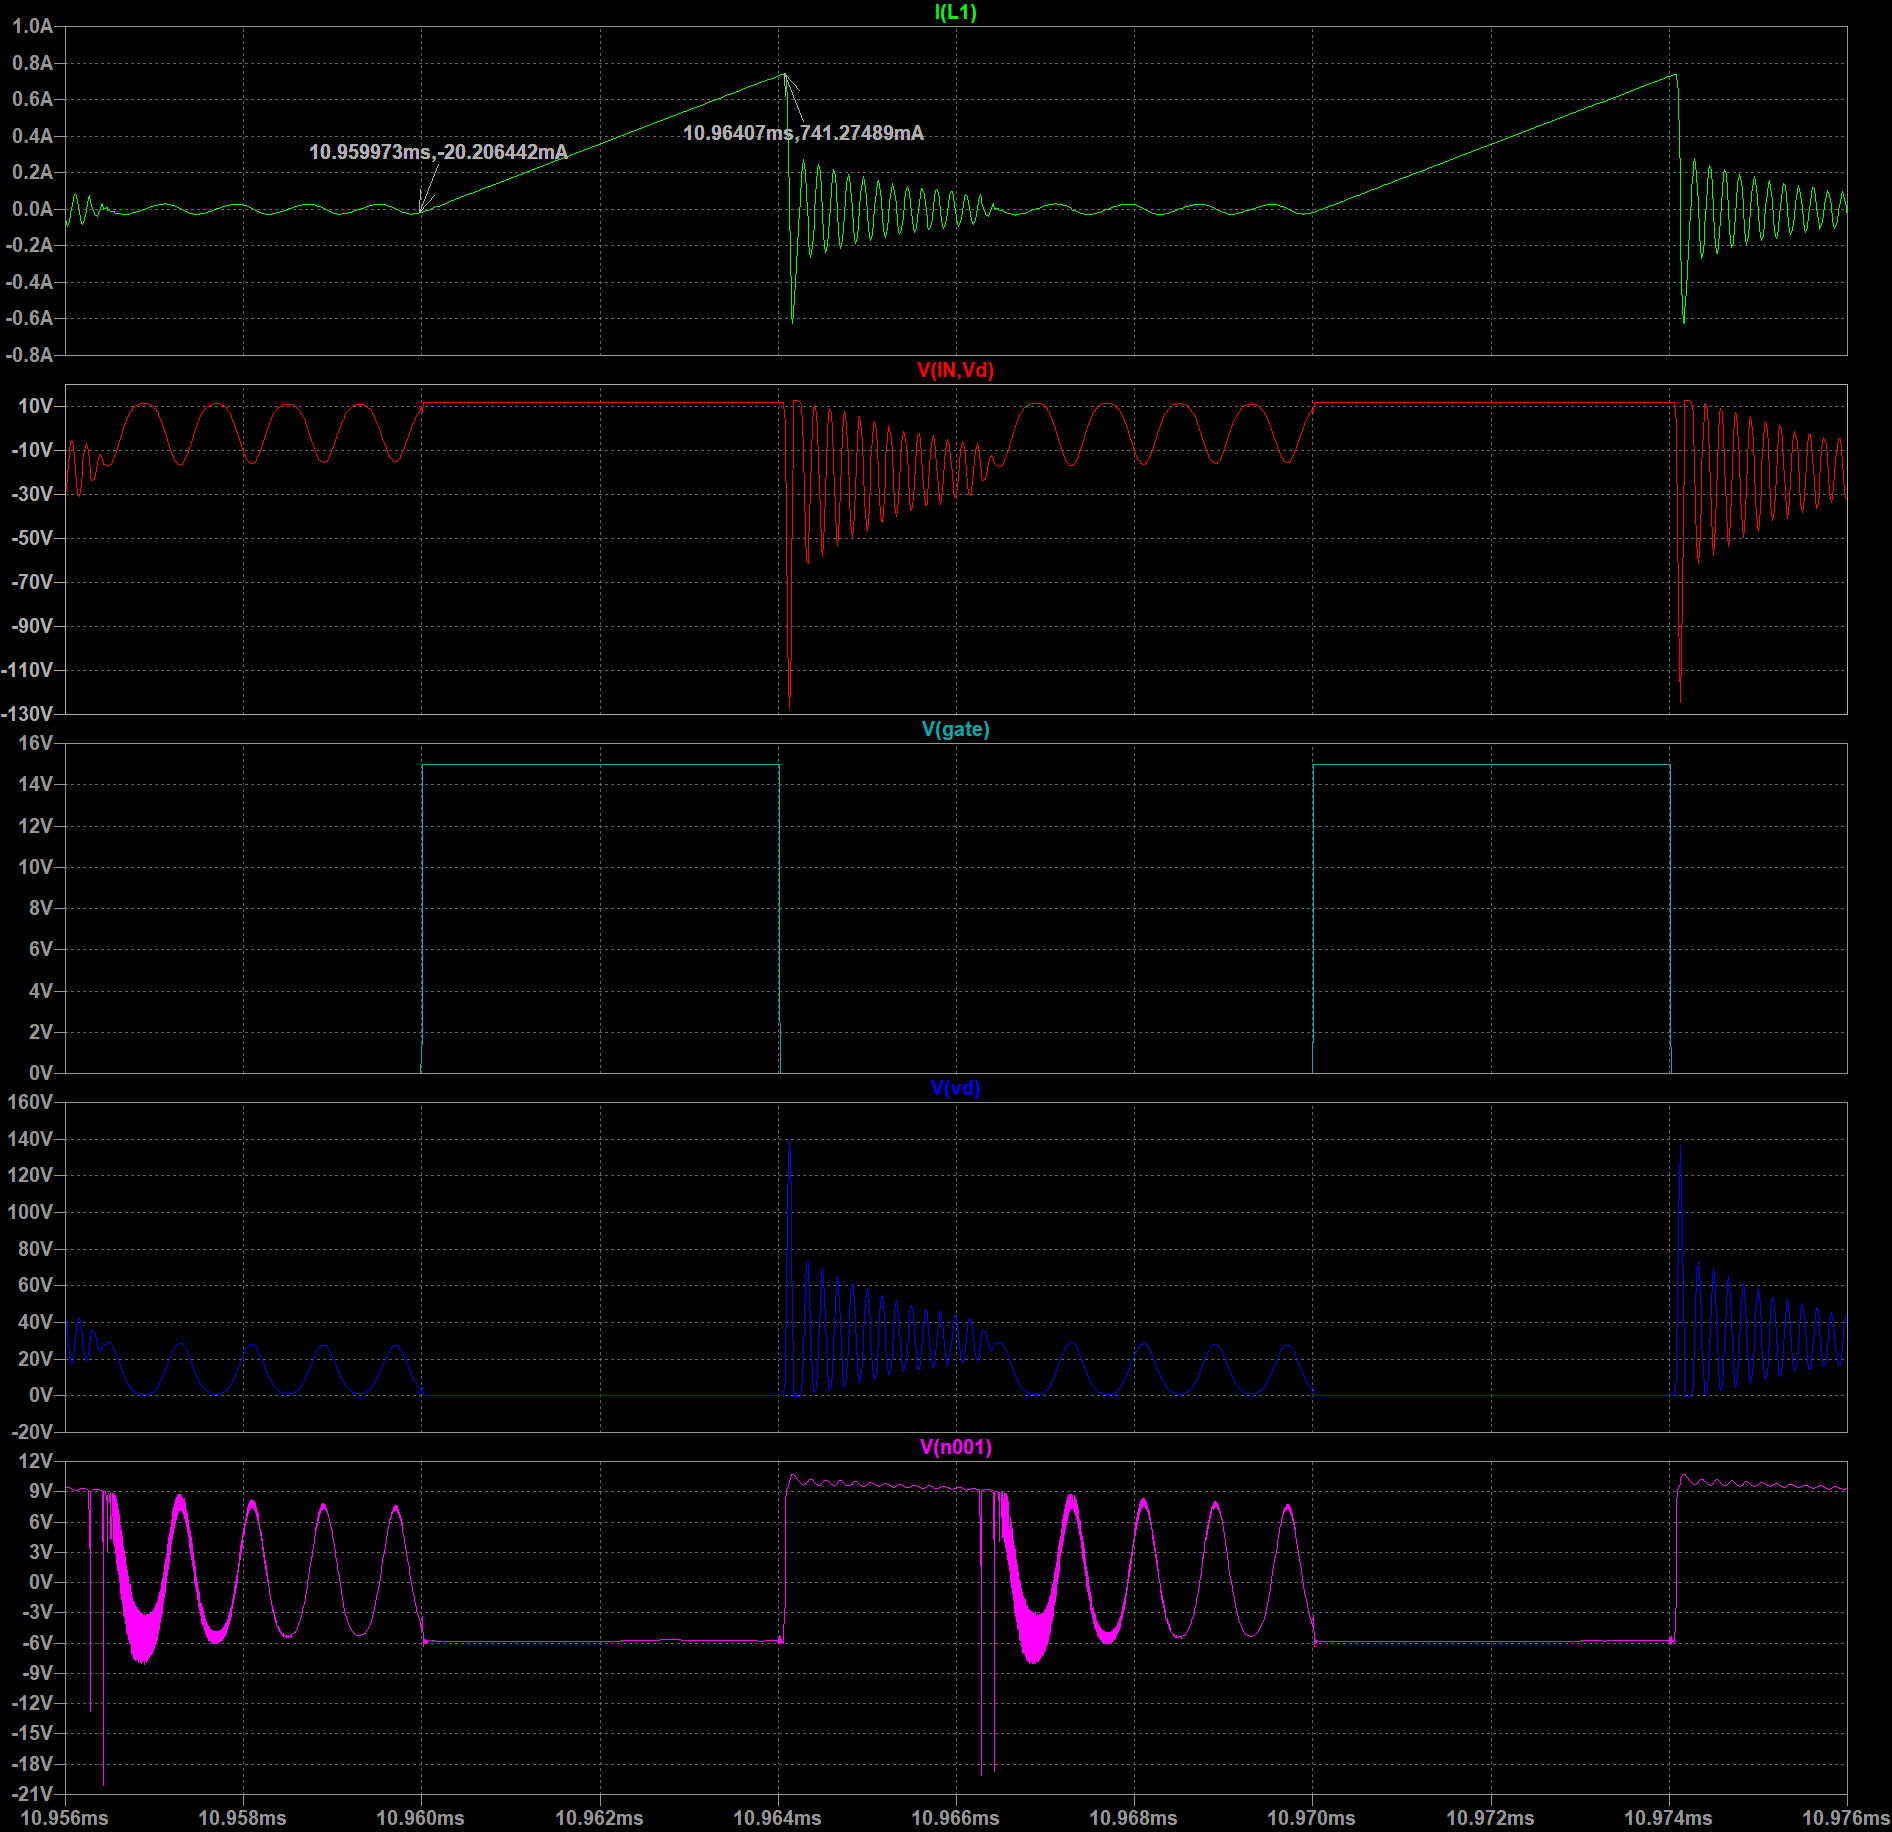Screen dimensions: 1892x1832
Task: Click the 160V axis label in V(vd) pane
Action: [x=30, y=1102]
